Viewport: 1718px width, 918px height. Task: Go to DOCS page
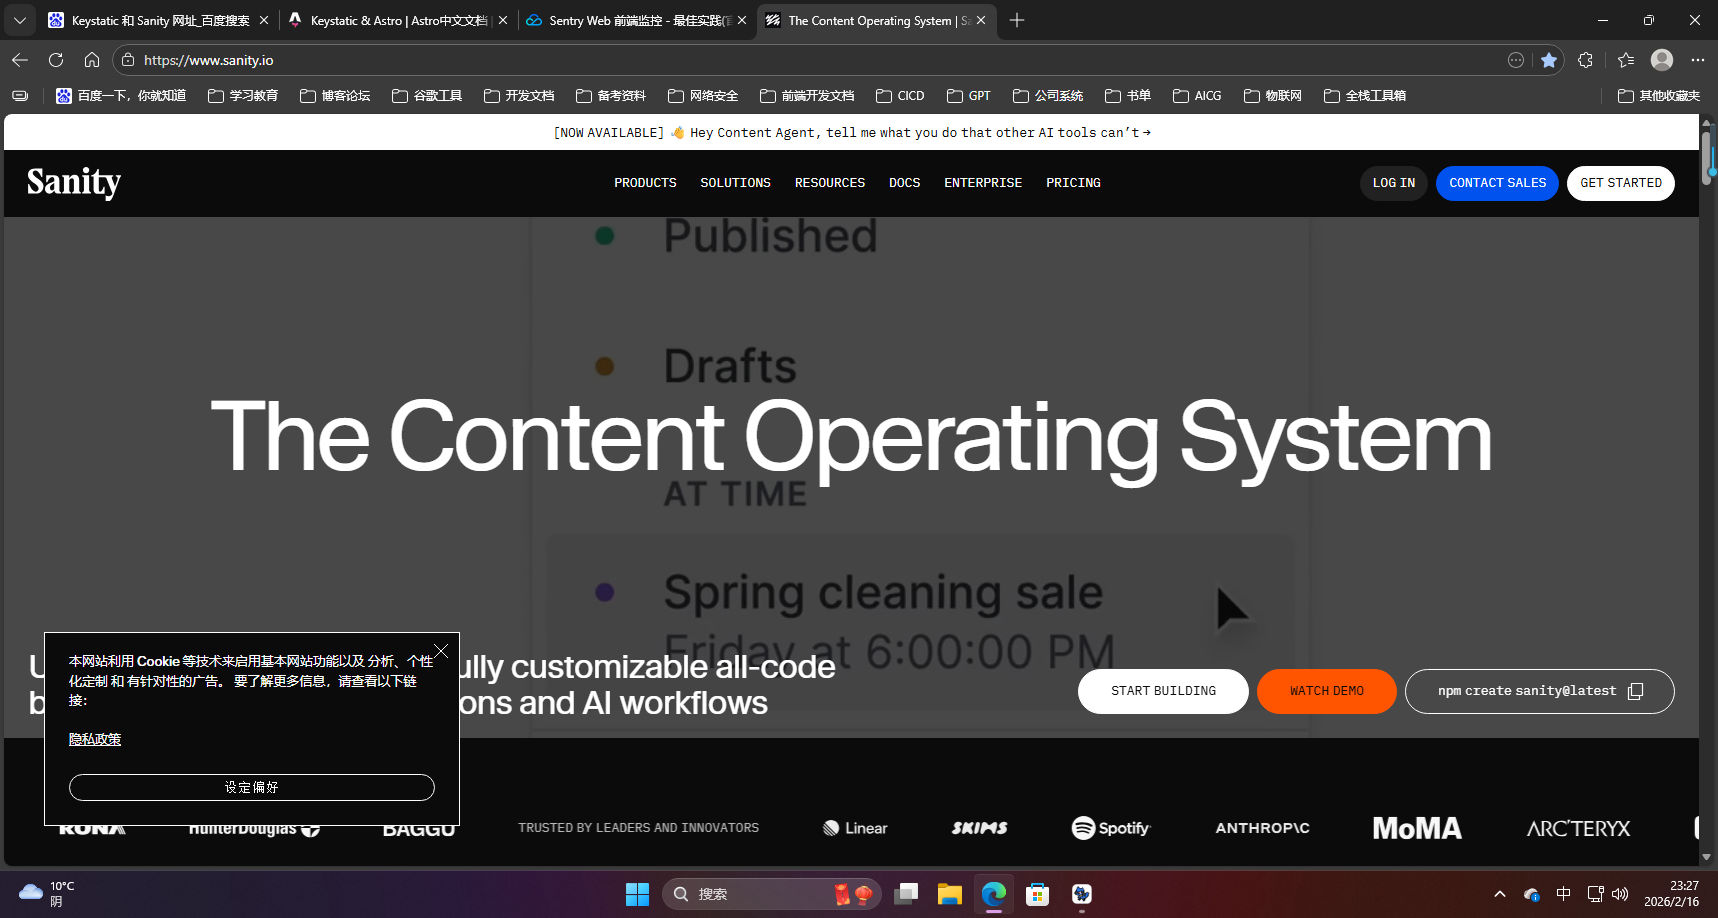[904, 183]
